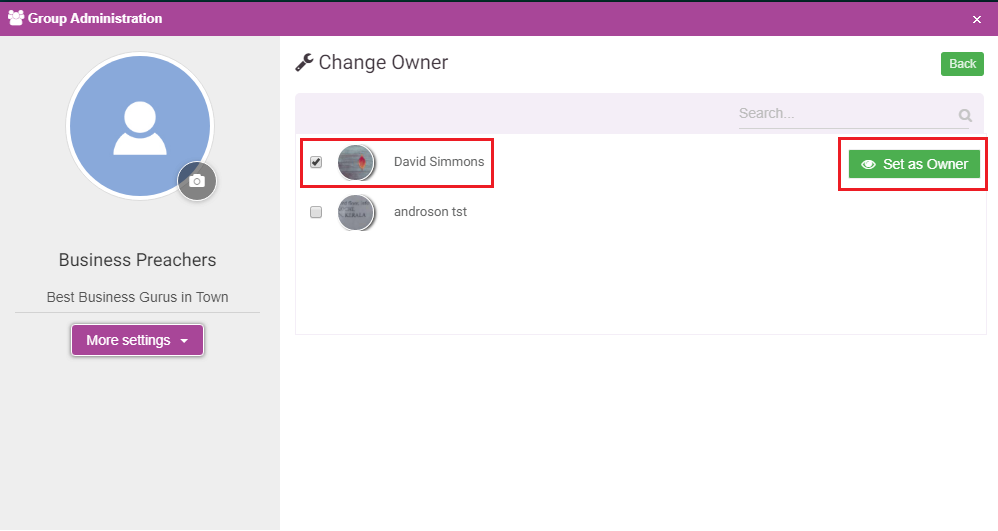The height and width of the screenshot is (531, 998).
Task: Click the magnifier search icon
Action: point(965,115)
